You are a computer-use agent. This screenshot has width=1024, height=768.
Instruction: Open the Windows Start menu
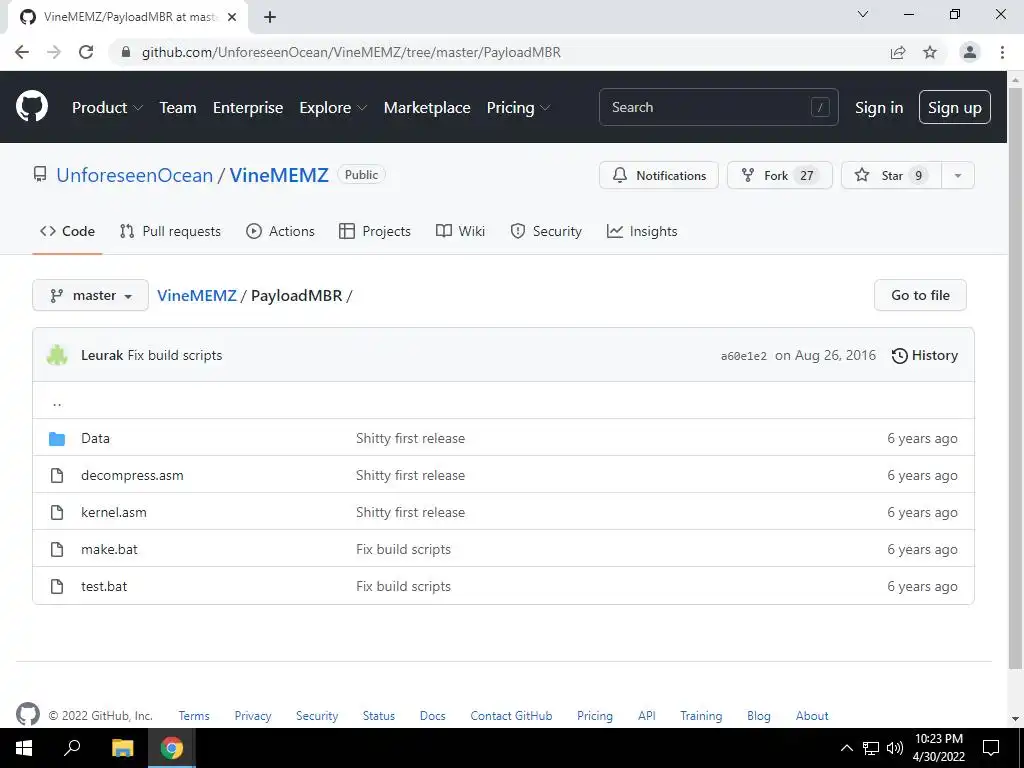(24, 748)
